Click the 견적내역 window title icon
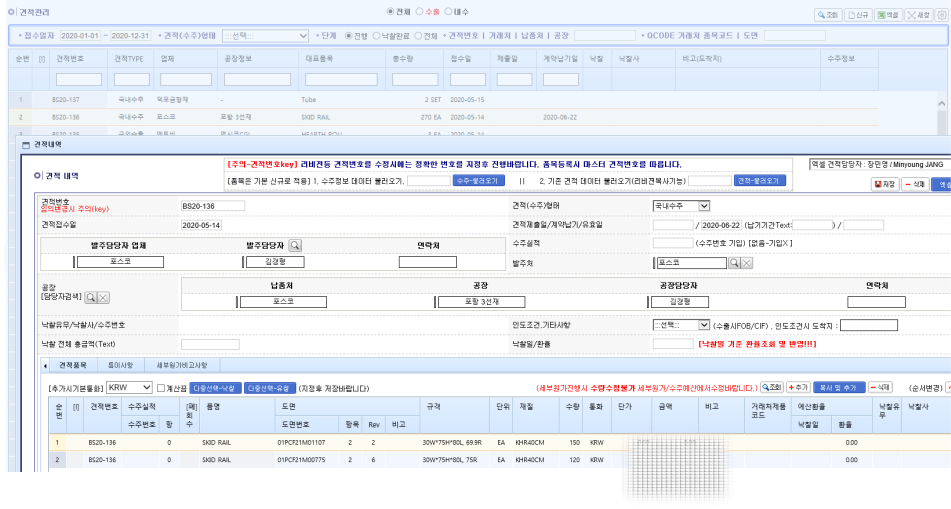This screenshot has height=509, width=951. click(25, 144)
